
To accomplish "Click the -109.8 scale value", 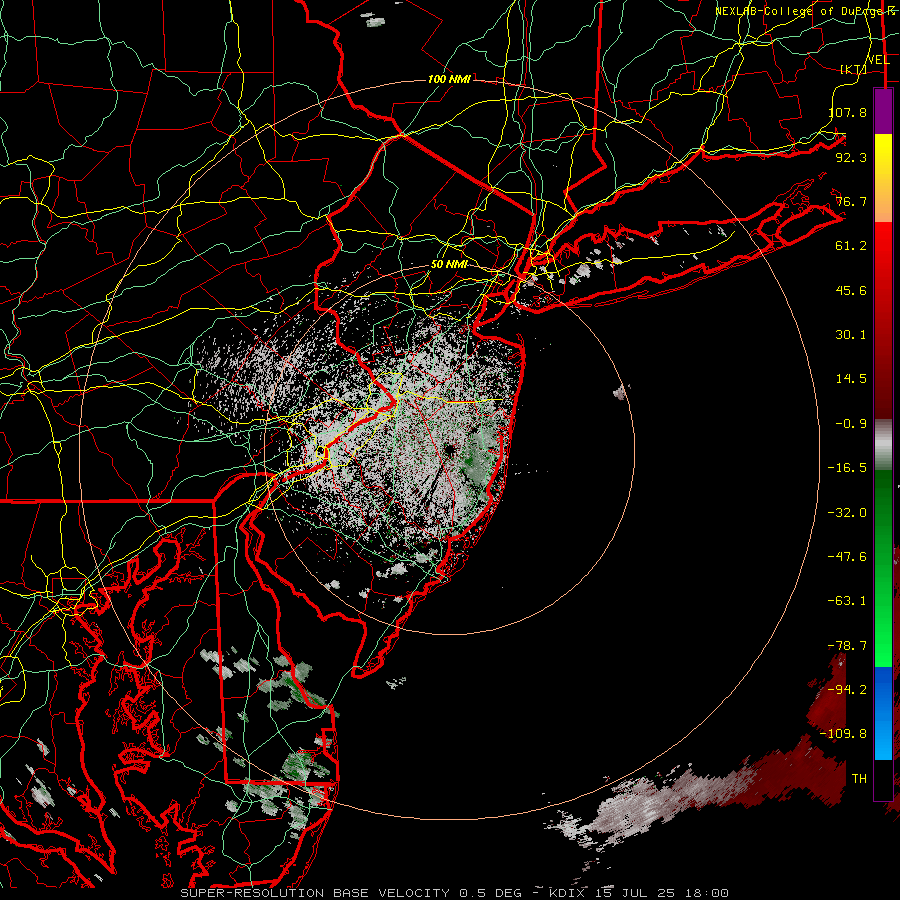I will (x=843, y=734).
